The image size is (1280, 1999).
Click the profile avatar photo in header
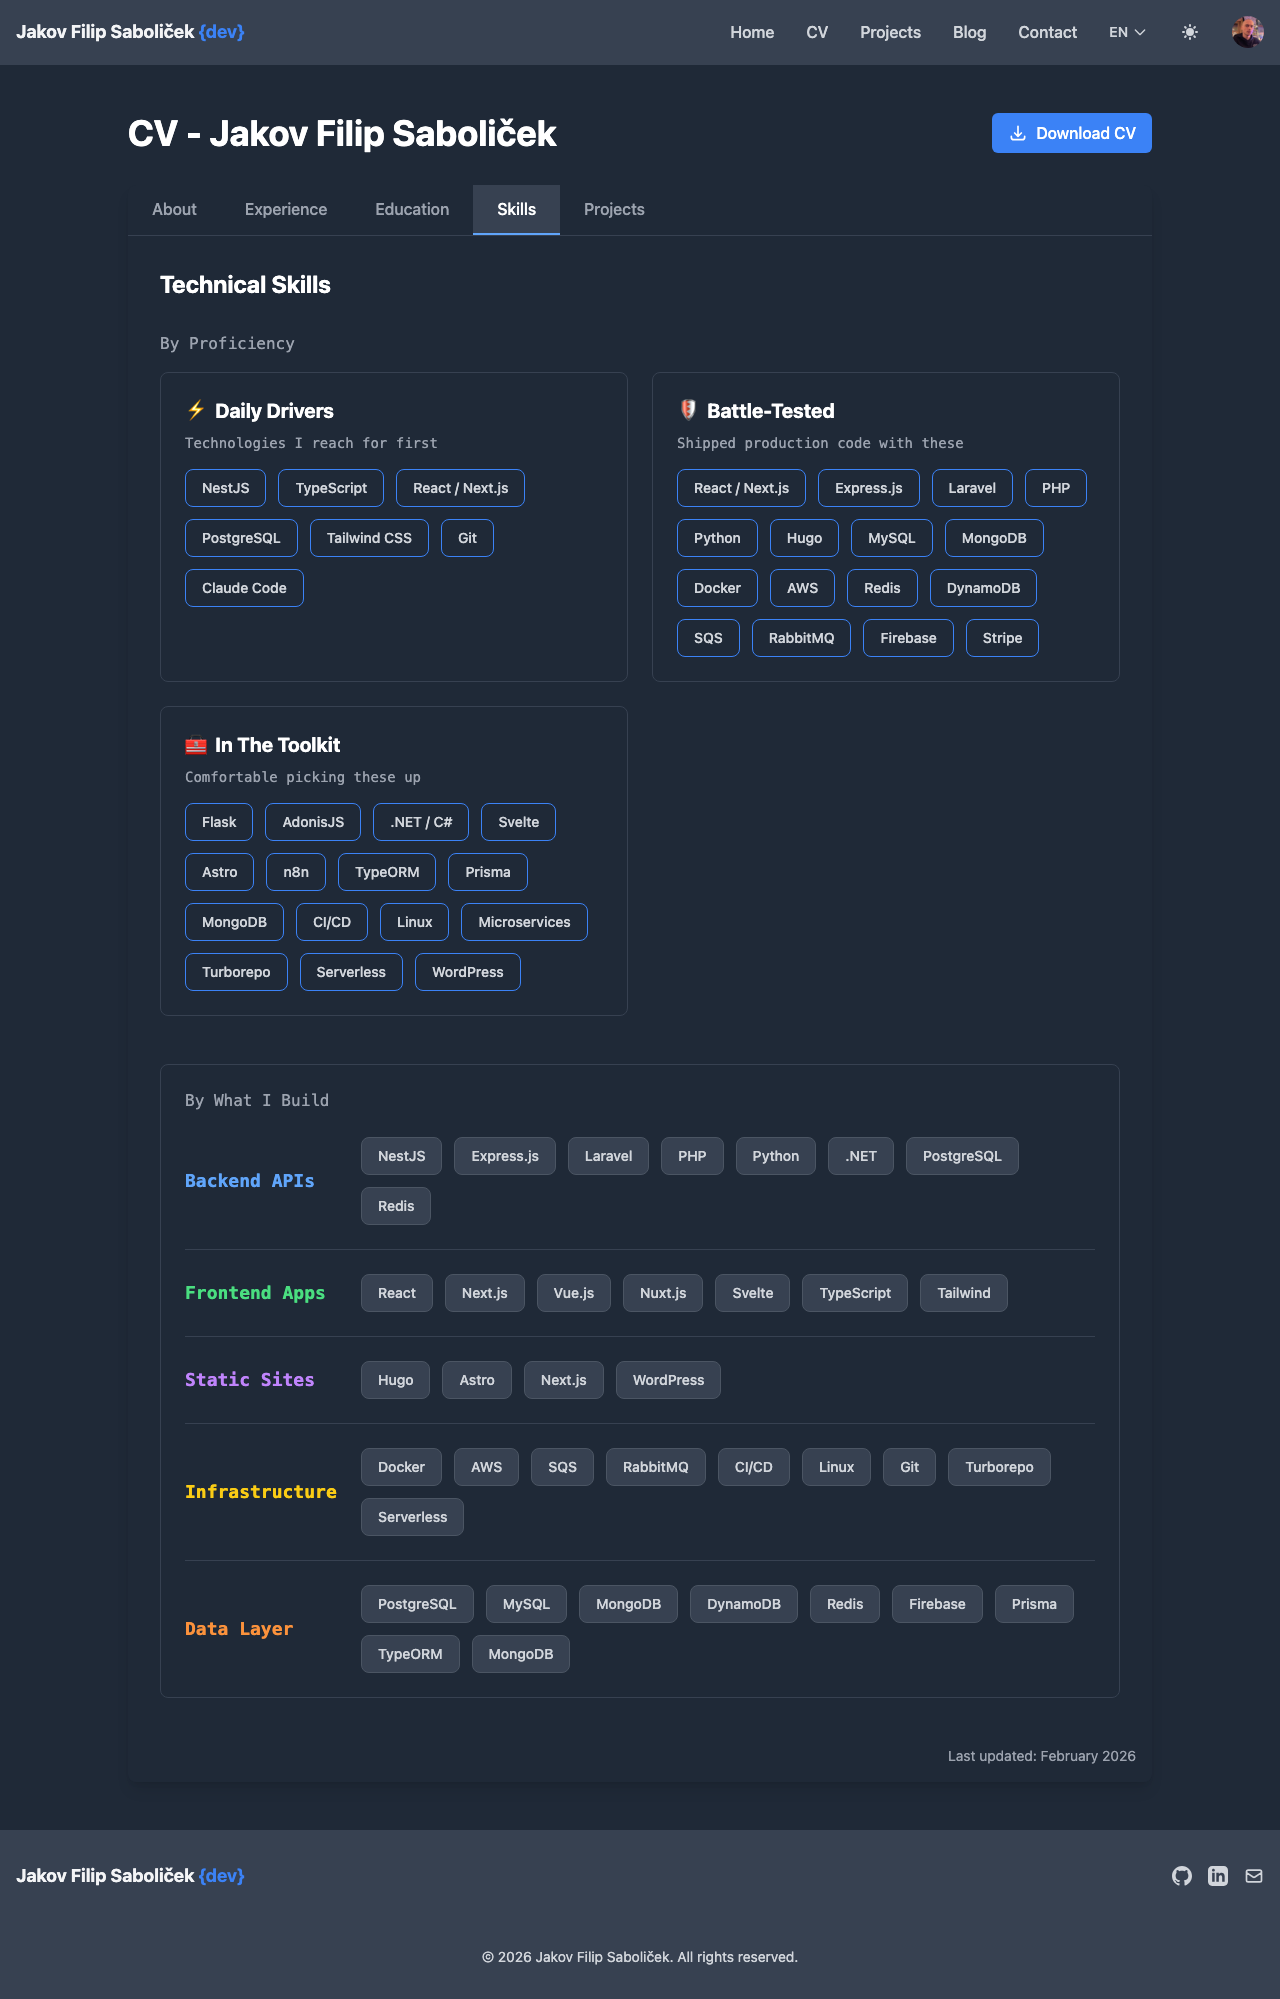point(1247,32)
